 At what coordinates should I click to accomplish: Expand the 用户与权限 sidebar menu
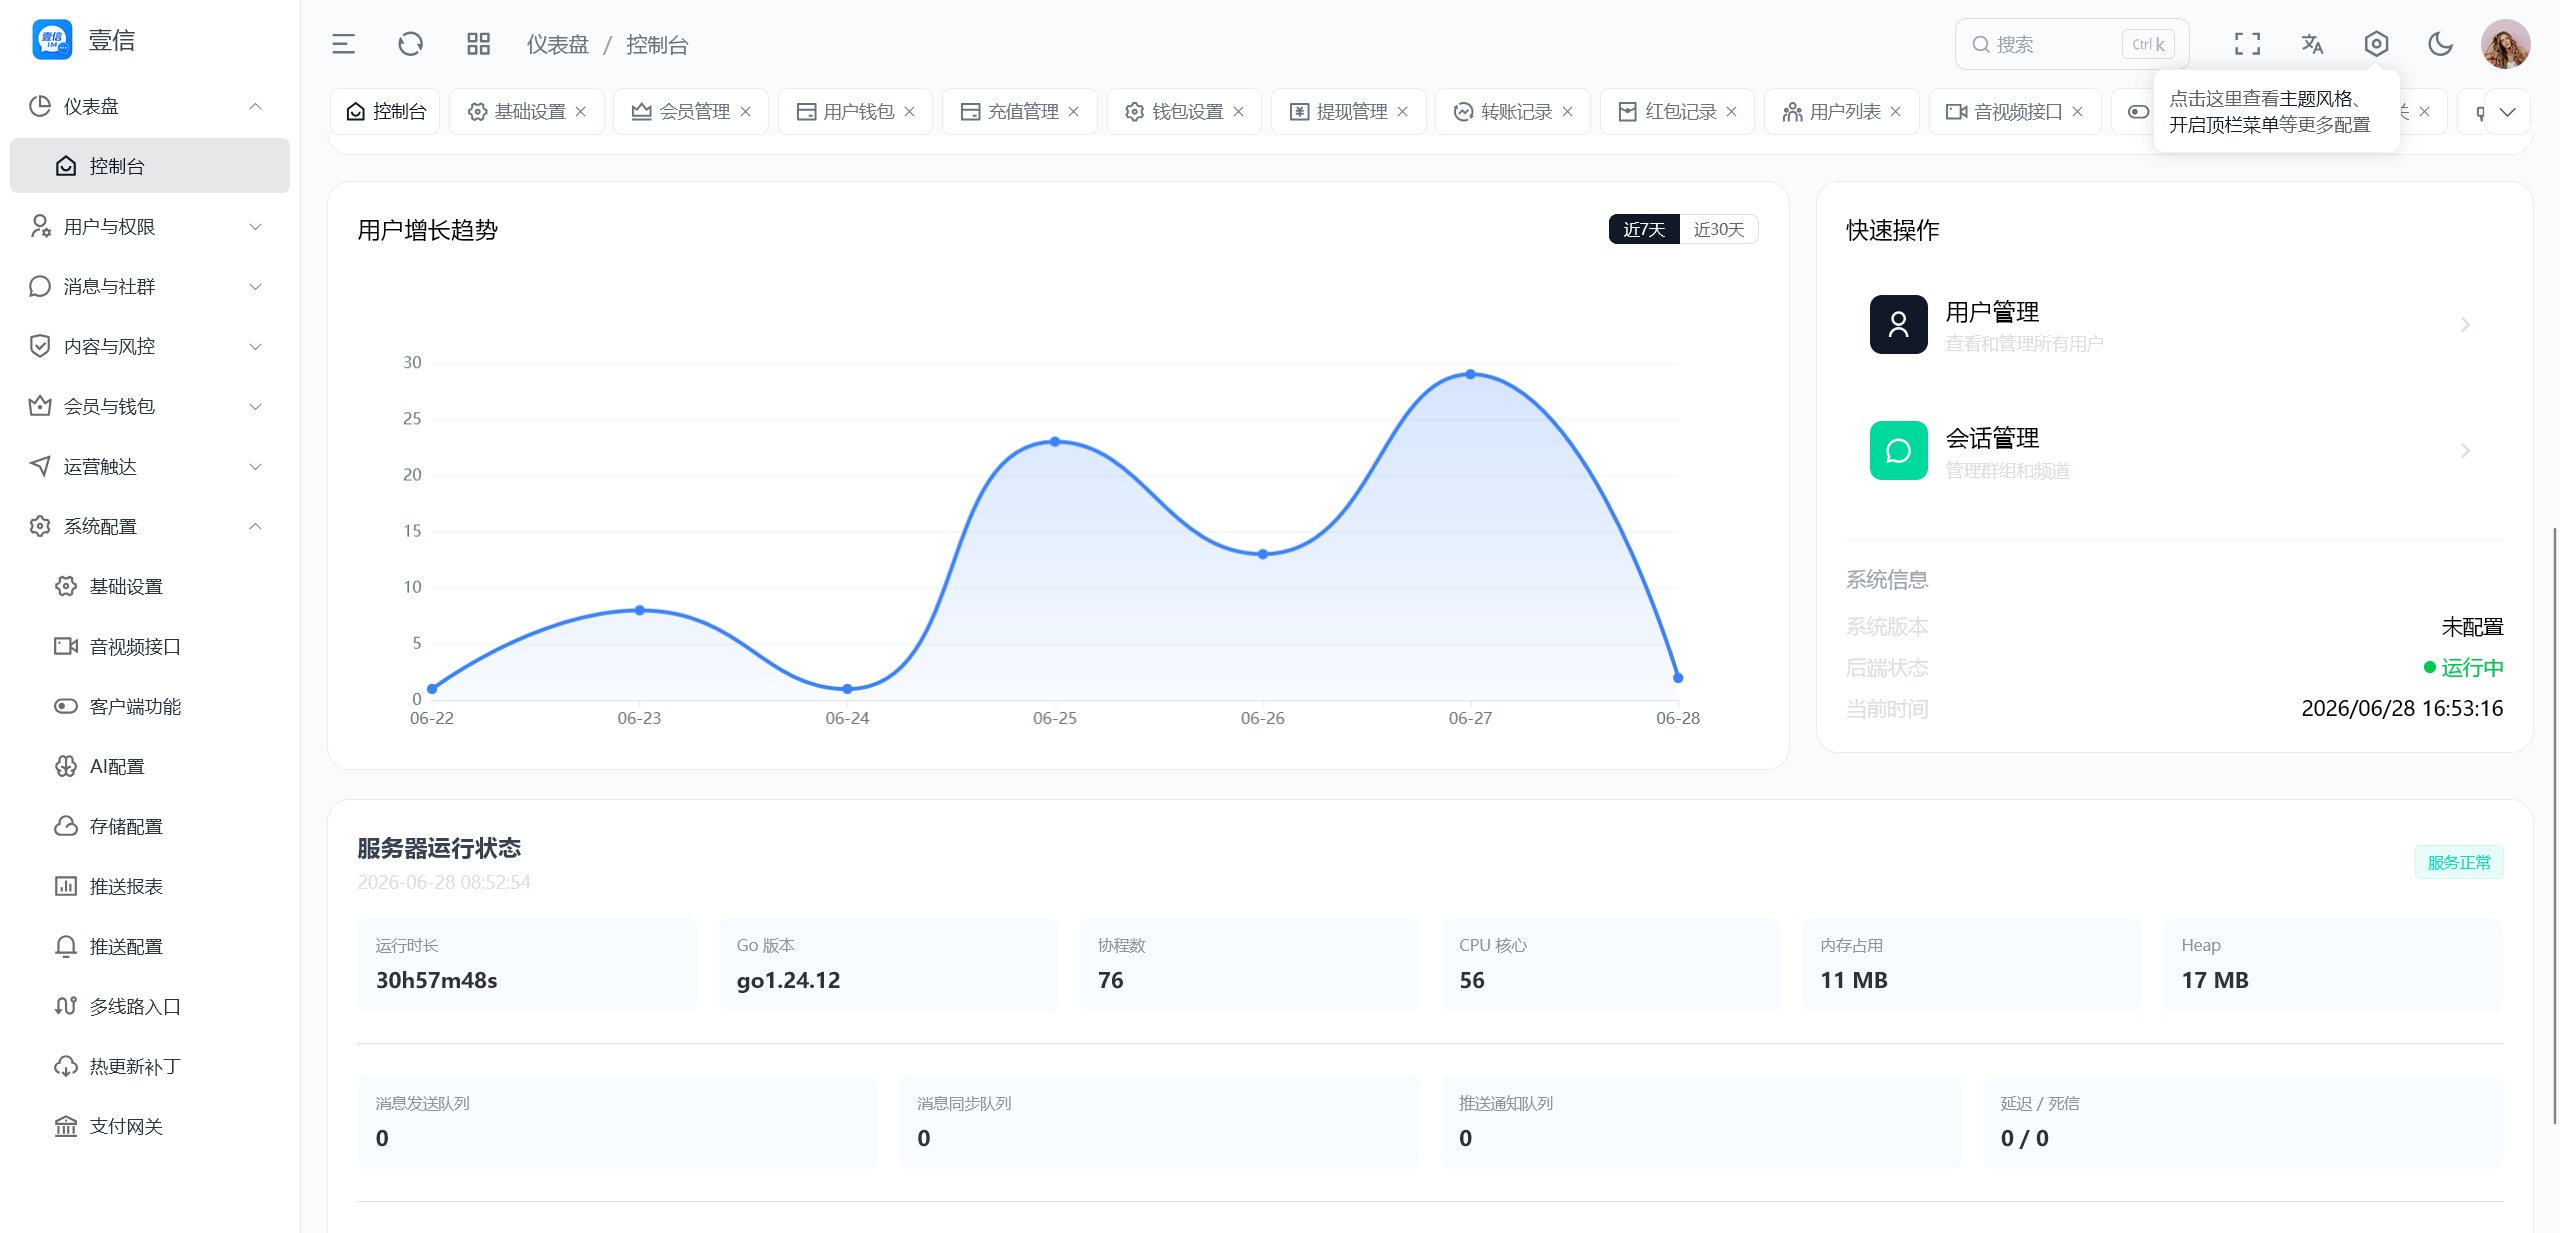pyautogui.click(x=149, y=227)
